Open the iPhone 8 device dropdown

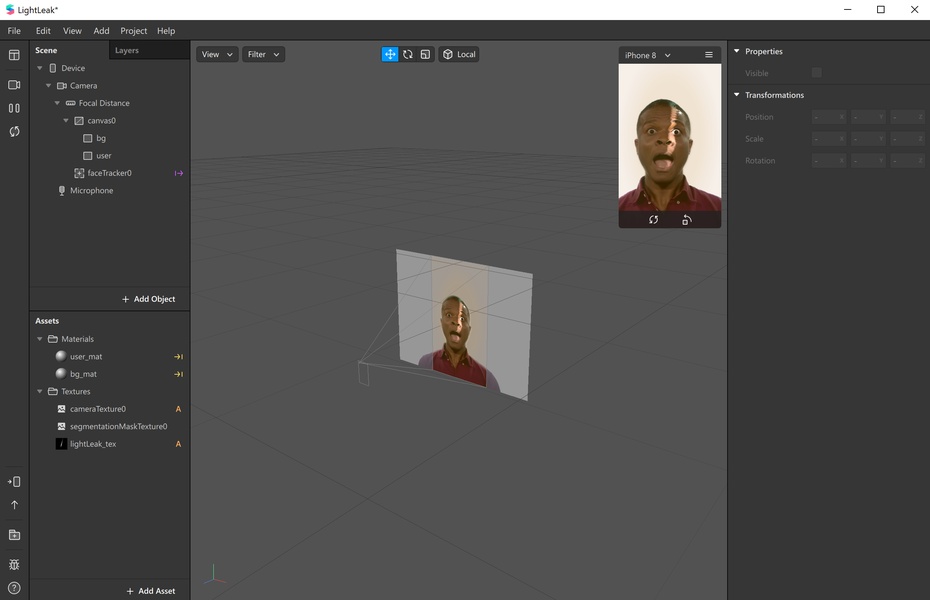[x=647, y=55]
